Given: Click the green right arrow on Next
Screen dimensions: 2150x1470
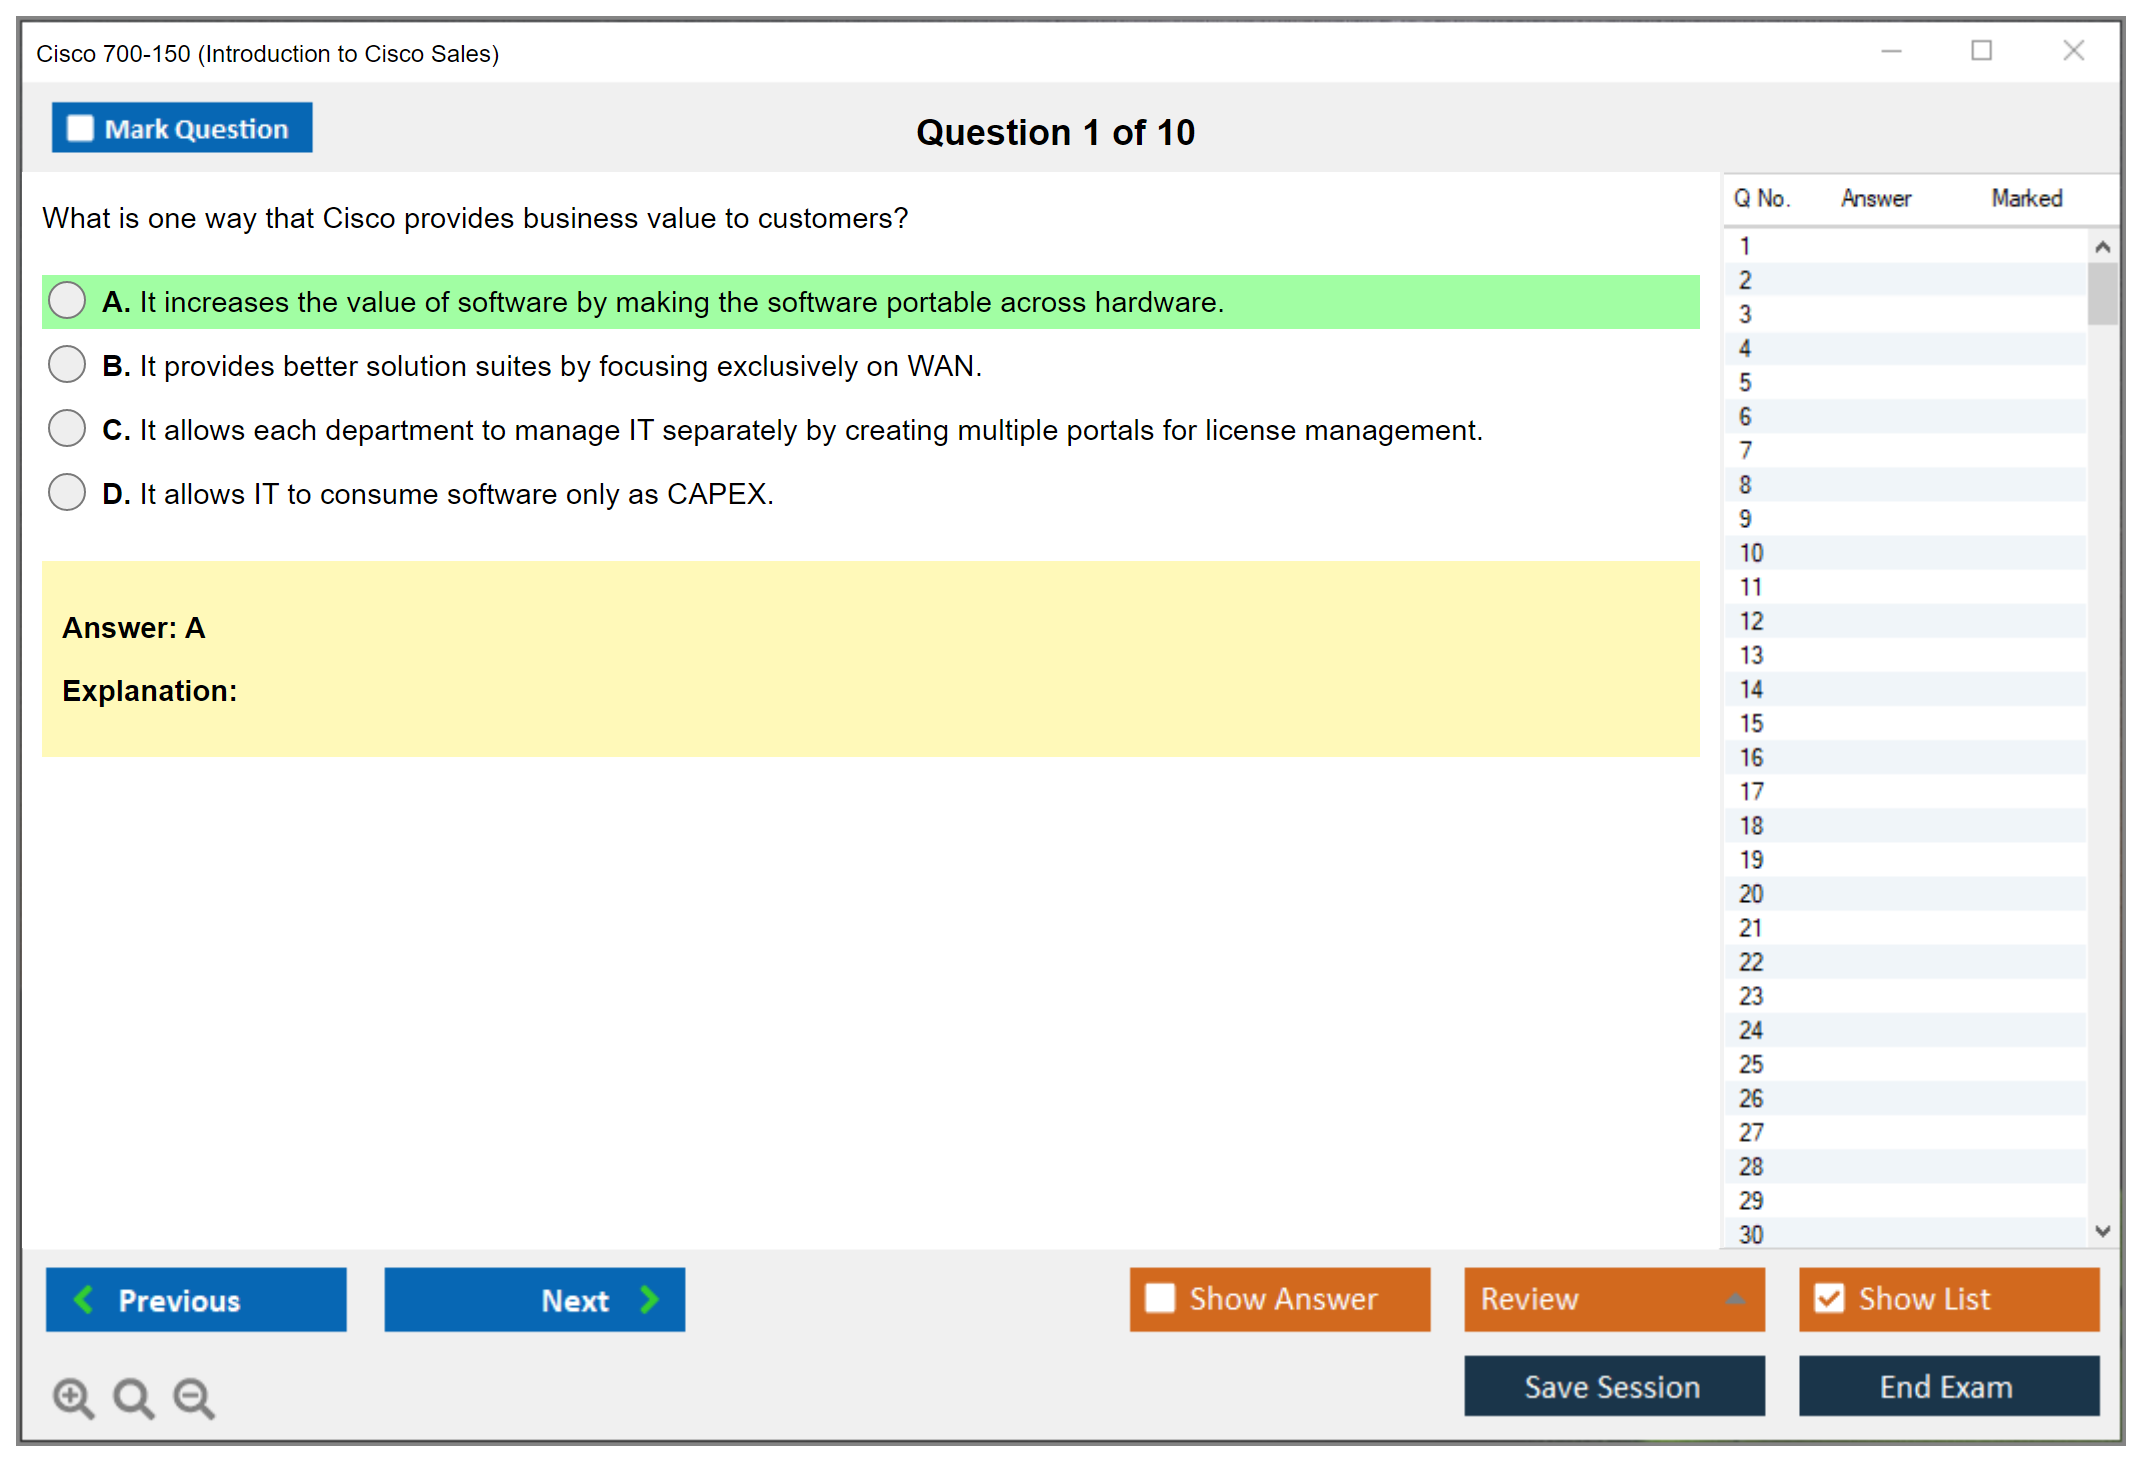Looking at the screenshot, I should point(650,1299).
